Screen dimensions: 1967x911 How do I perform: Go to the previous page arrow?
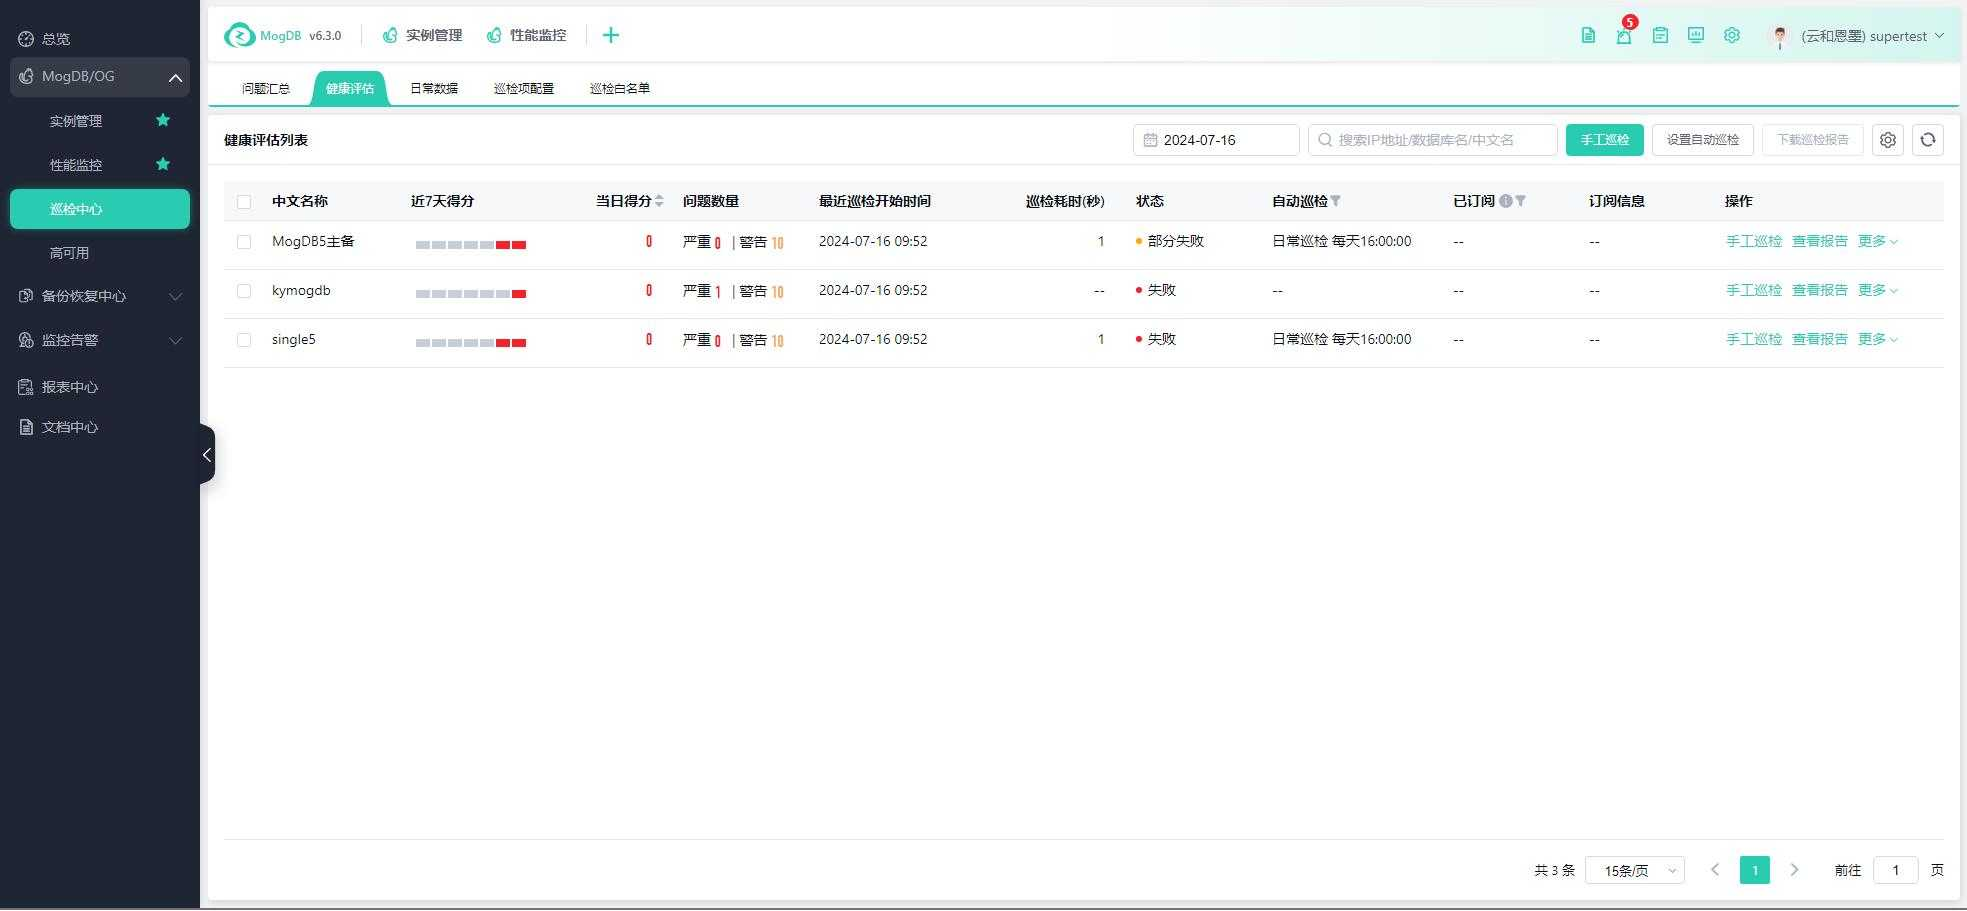(1715, 870)
